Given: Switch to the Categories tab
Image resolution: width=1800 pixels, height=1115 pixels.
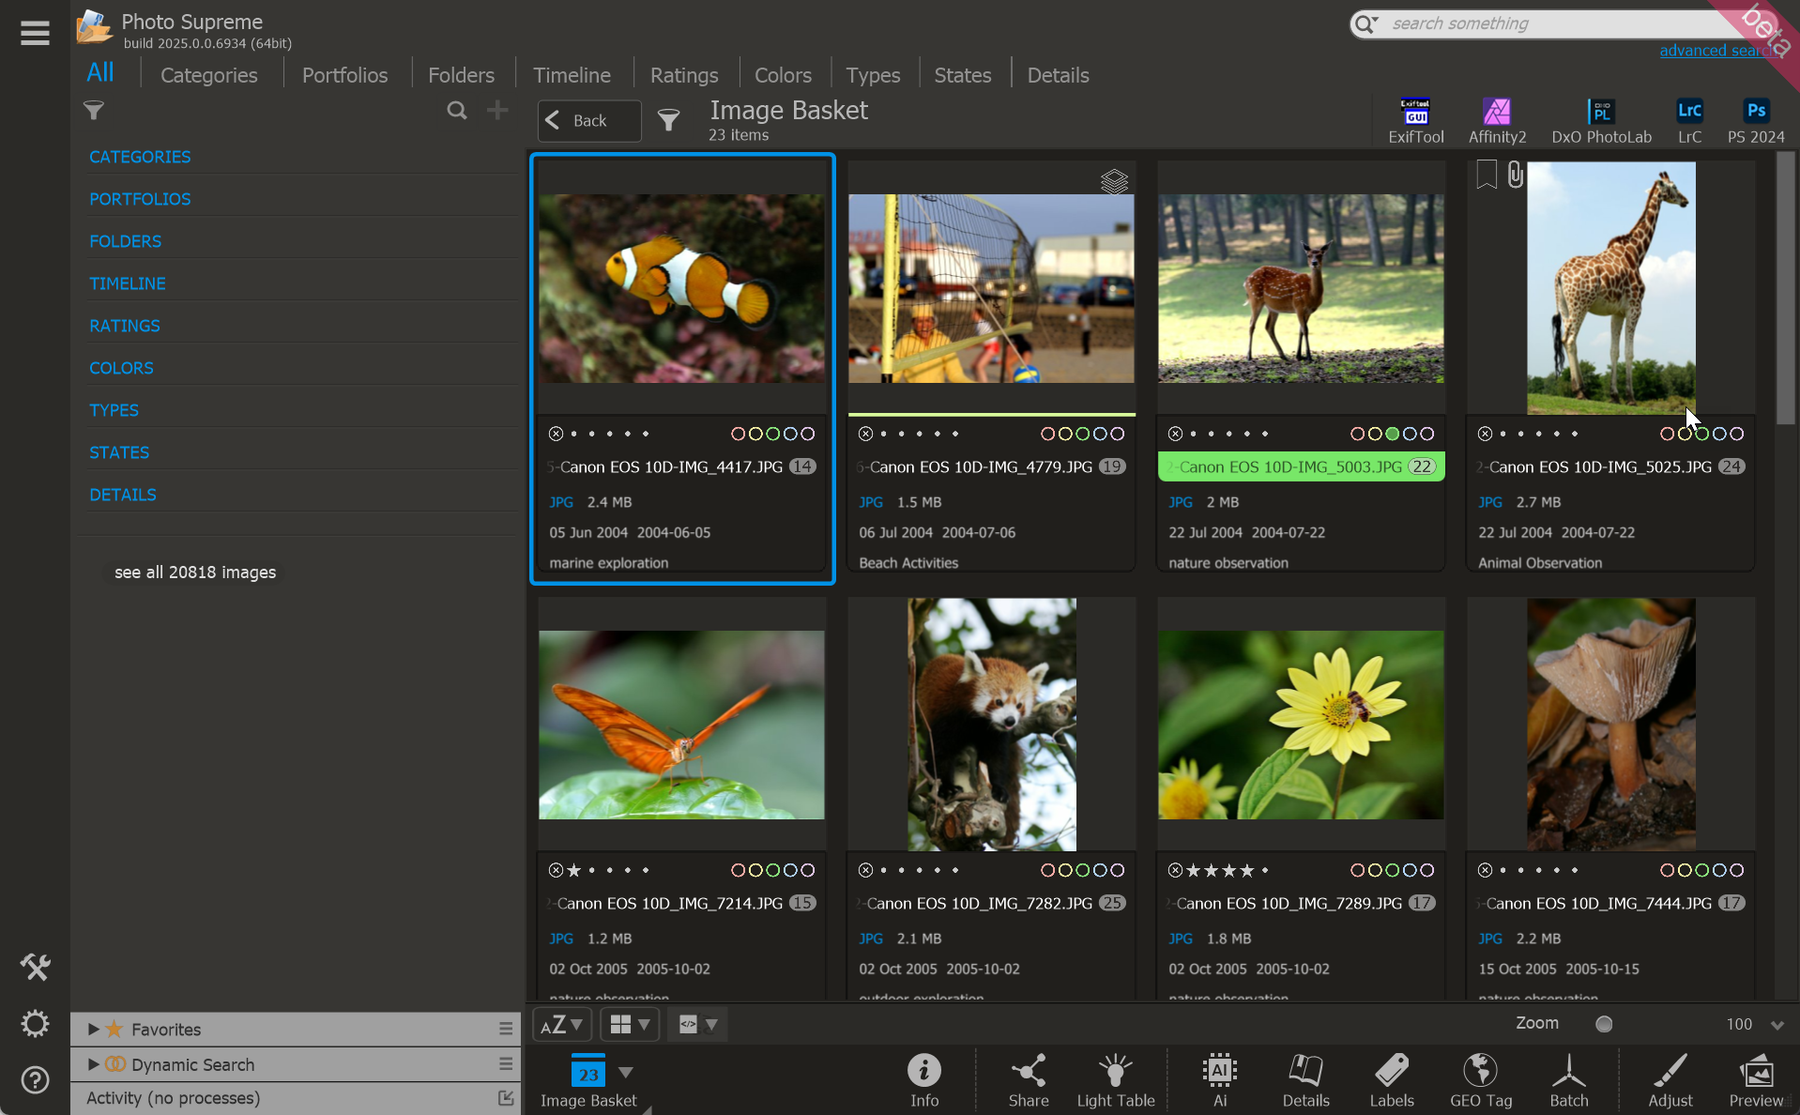Looking at the screenshot, I should pyautogui.click(x=209, y=75).
